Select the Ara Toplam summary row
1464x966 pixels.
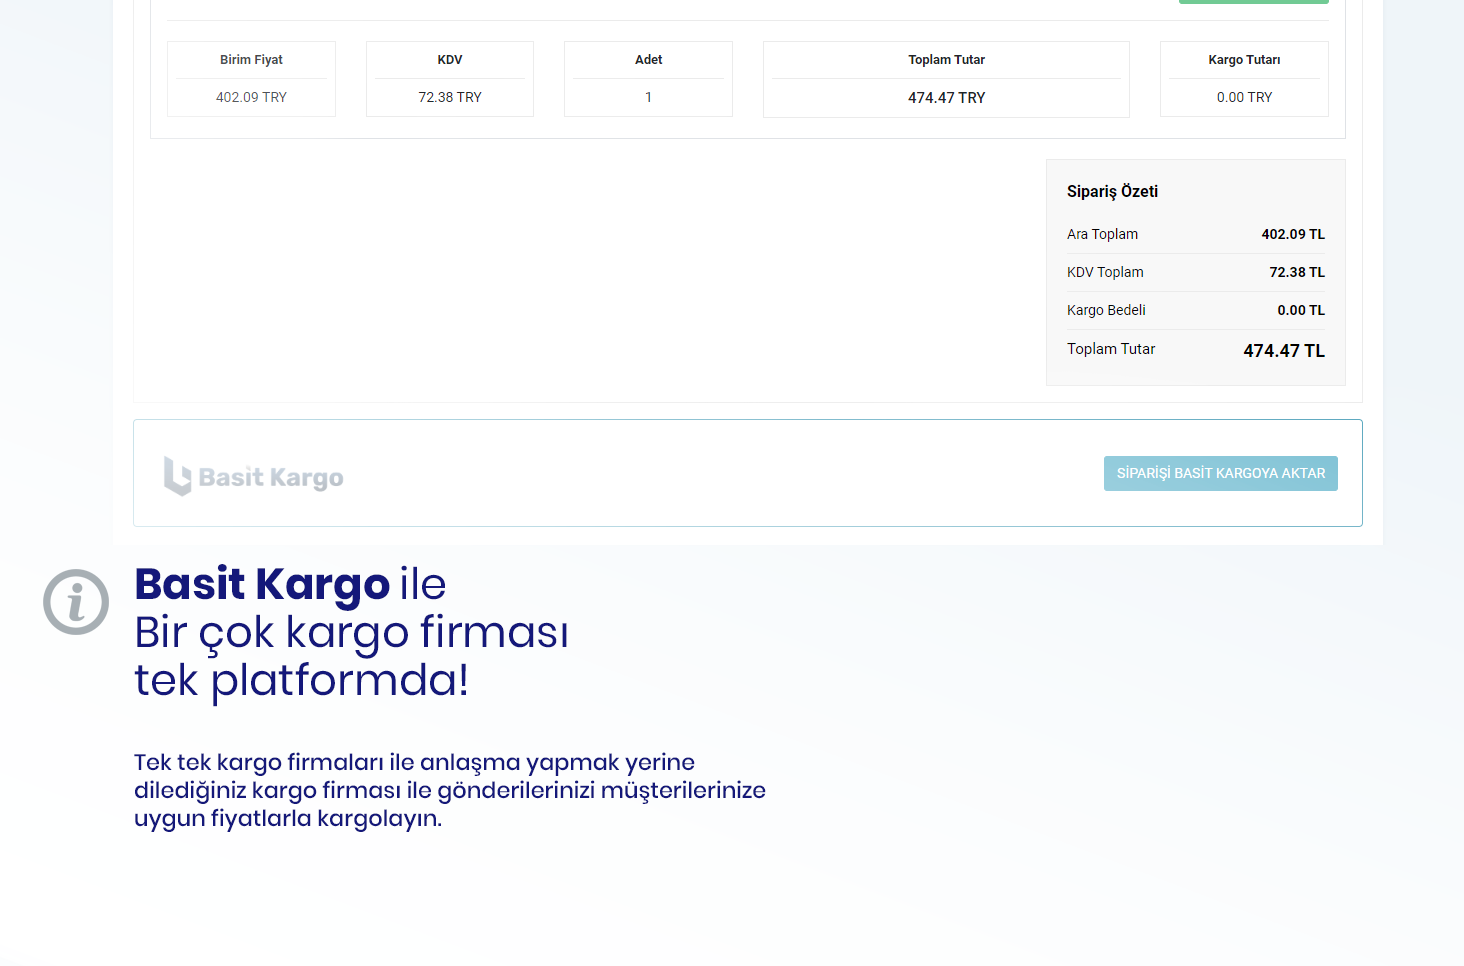pos(1195,234)
